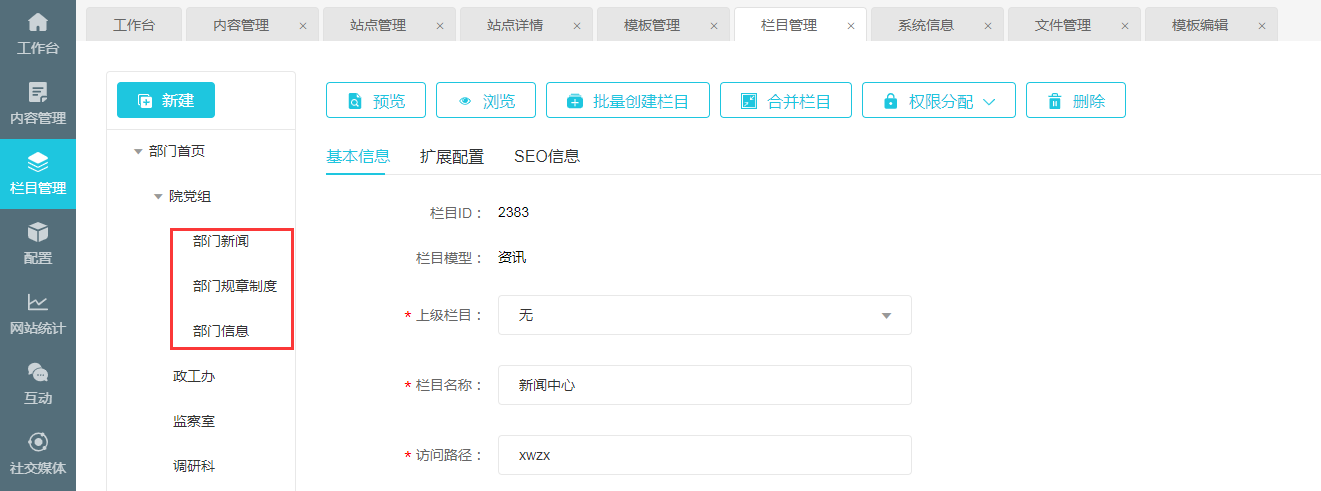The width and height of the screenshot is (1321, 491).
Task: Open the 模板管理 tab
Action: [651, 25]
